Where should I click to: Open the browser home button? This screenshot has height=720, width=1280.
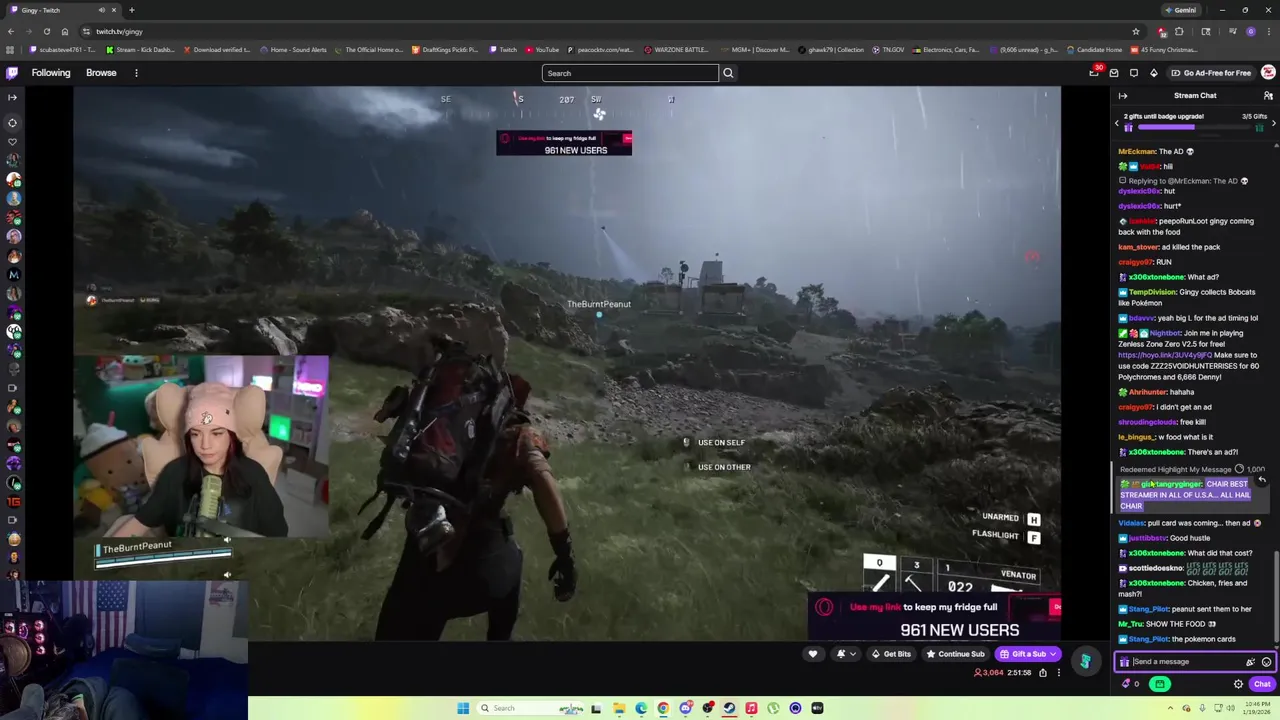pos(65,32)
